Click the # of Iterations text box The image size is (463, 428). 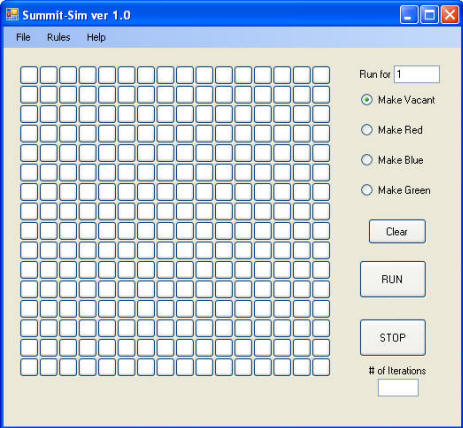point(398,387)
